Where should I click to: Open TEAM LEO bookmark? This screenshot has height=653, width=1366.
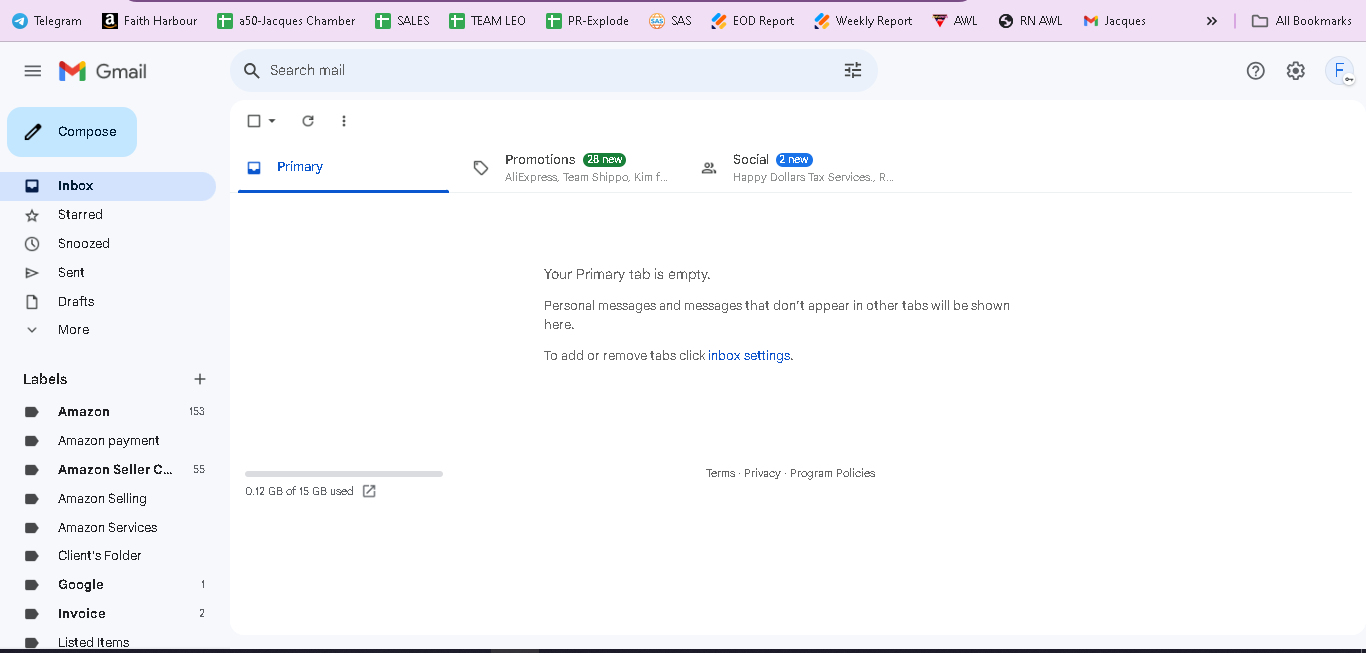(487, 20)
